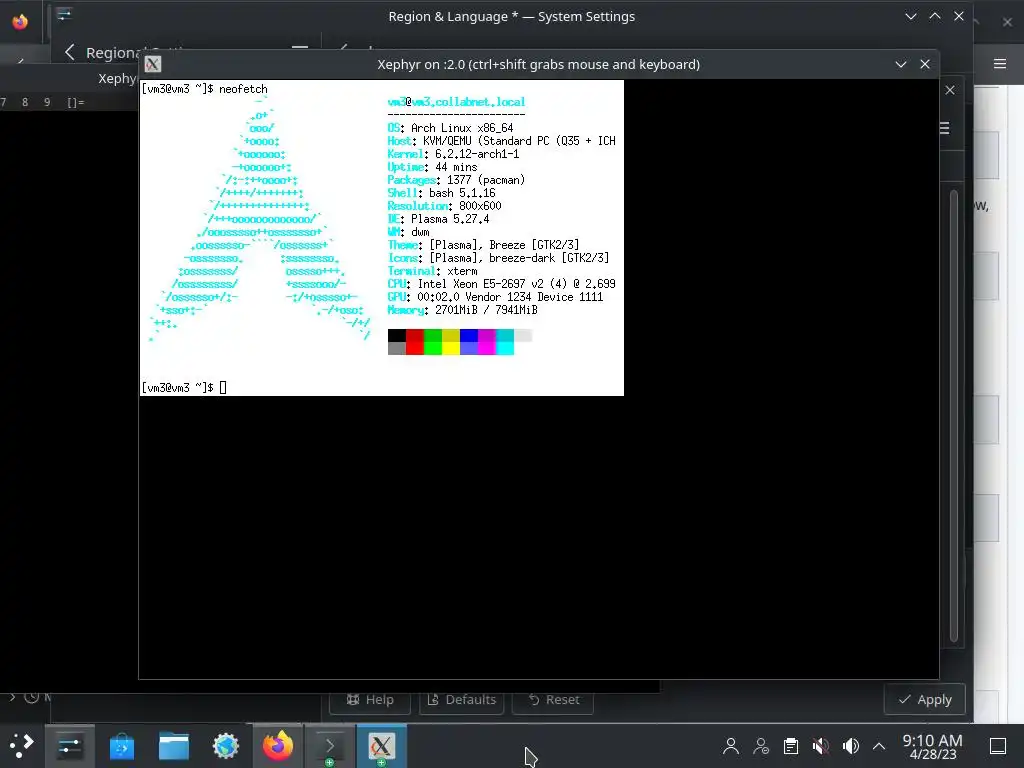
Task: Close the System Settings window
Action: (959, 16)
